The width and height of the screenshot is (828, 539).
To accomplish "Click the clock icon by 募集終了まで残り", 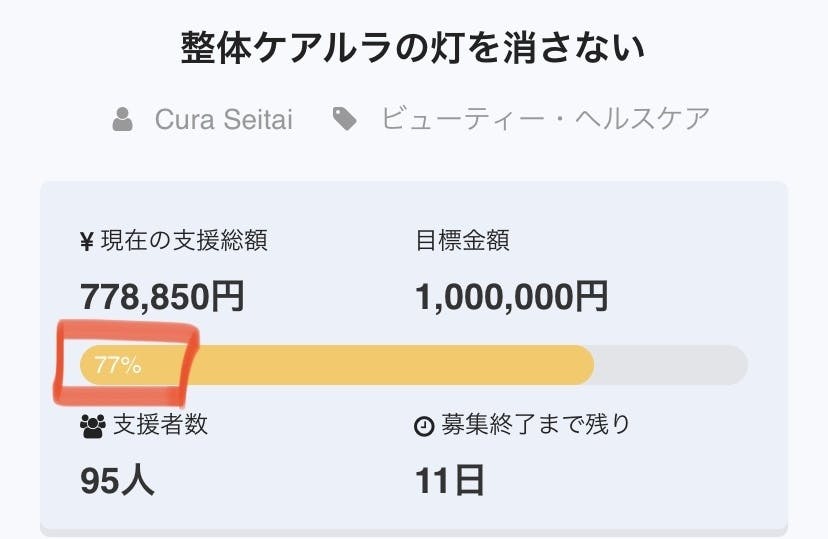I will (x=423, y=425).
